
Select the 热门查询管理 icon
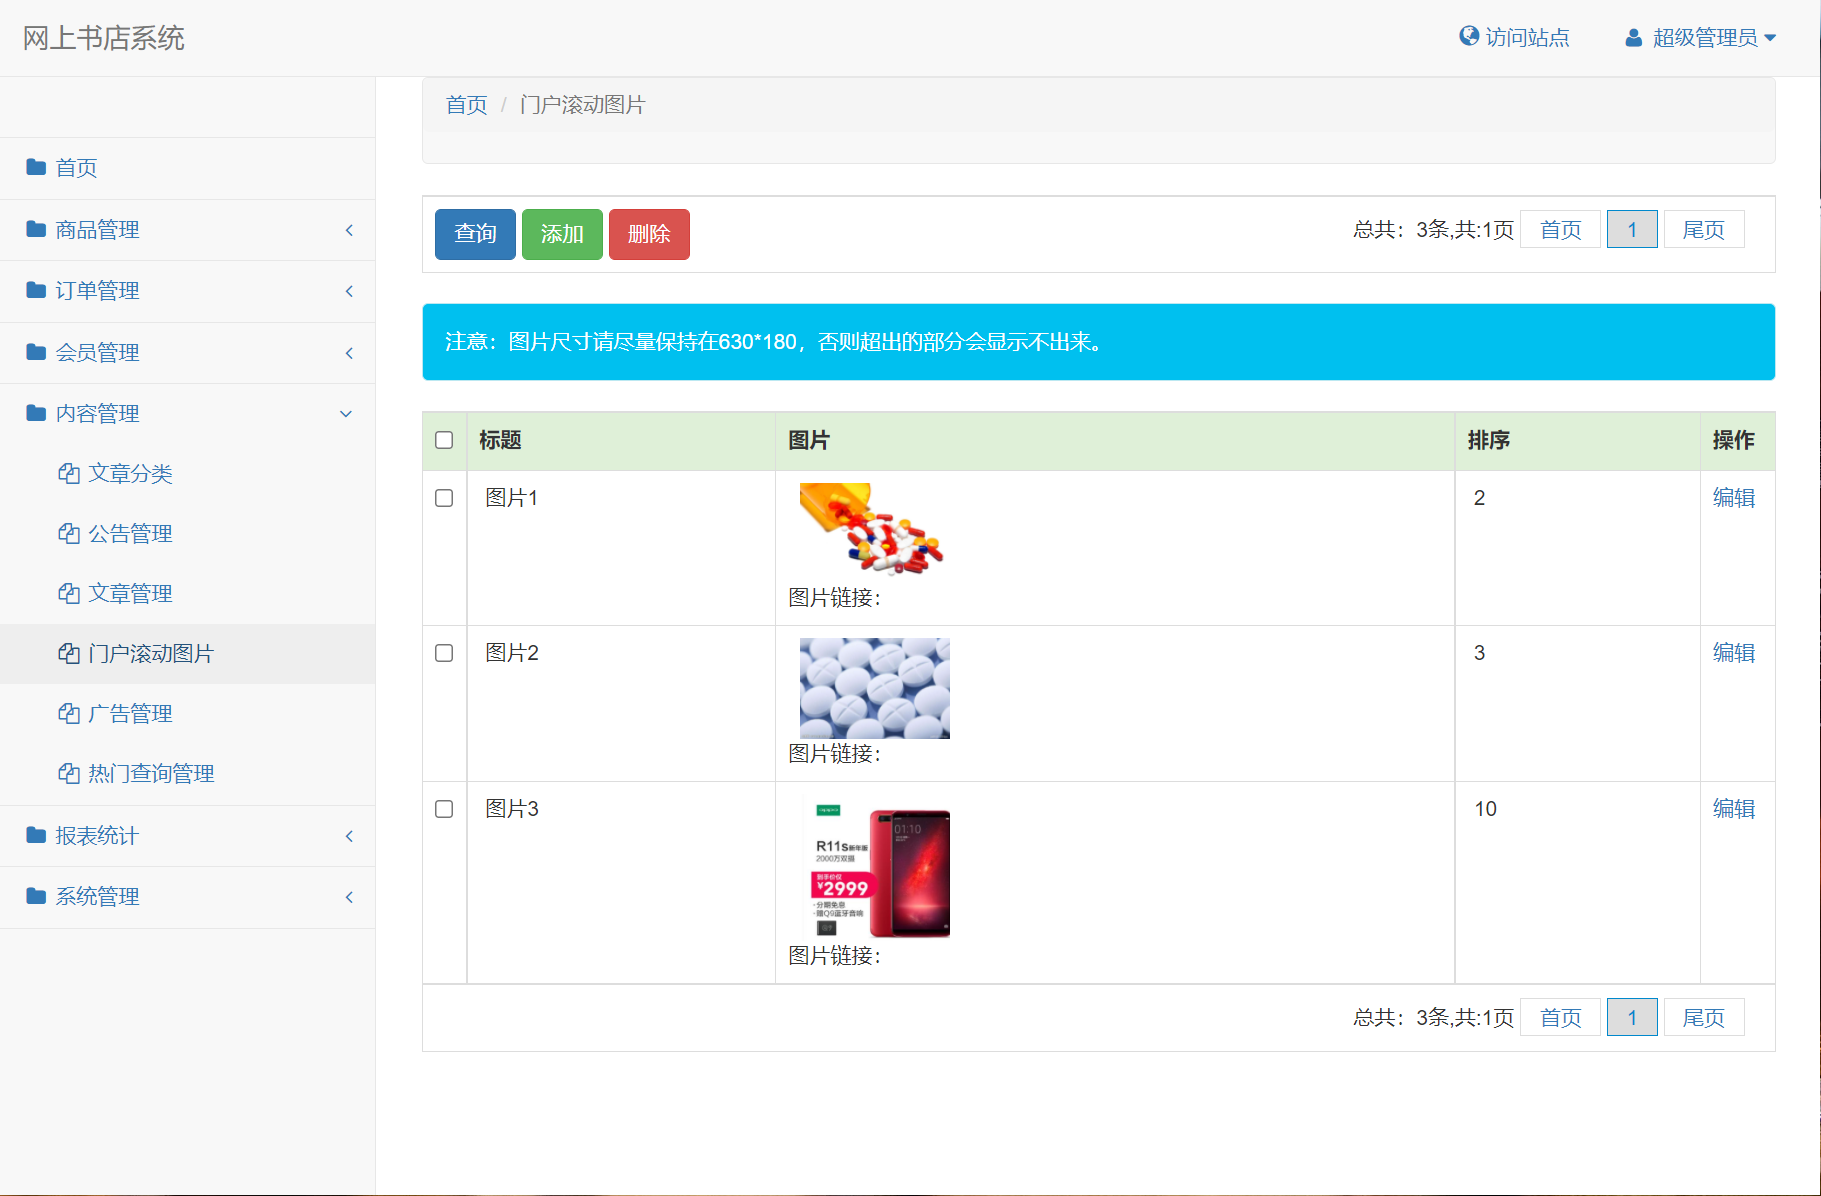68,773
